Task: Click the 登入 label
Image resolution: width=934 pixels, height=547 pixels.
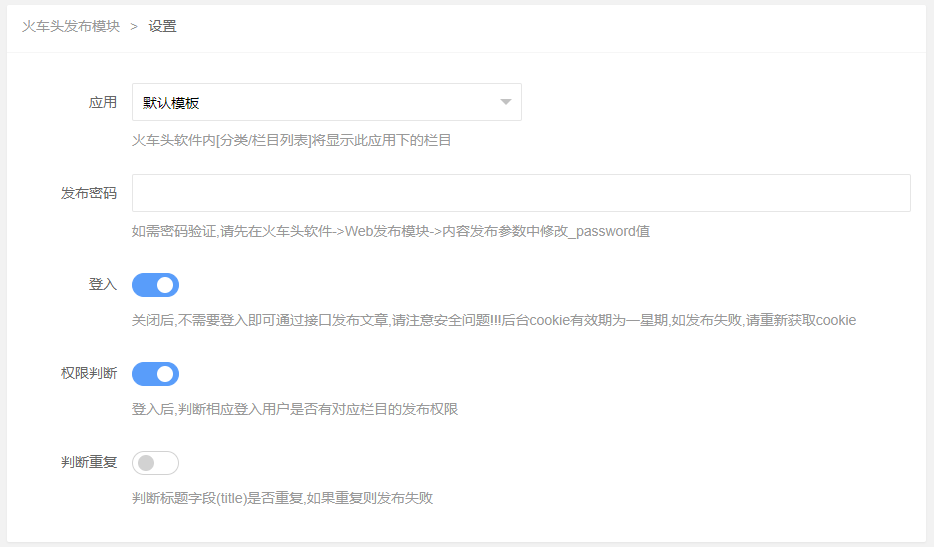Action: (x=103, y=284)
